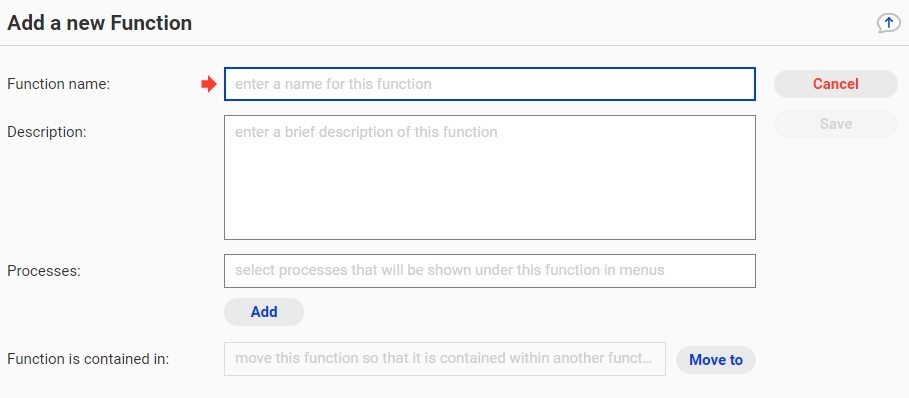Click the 'Add a new Function' heading
This screenshot has height=398, width=909.
click(100, 23)
